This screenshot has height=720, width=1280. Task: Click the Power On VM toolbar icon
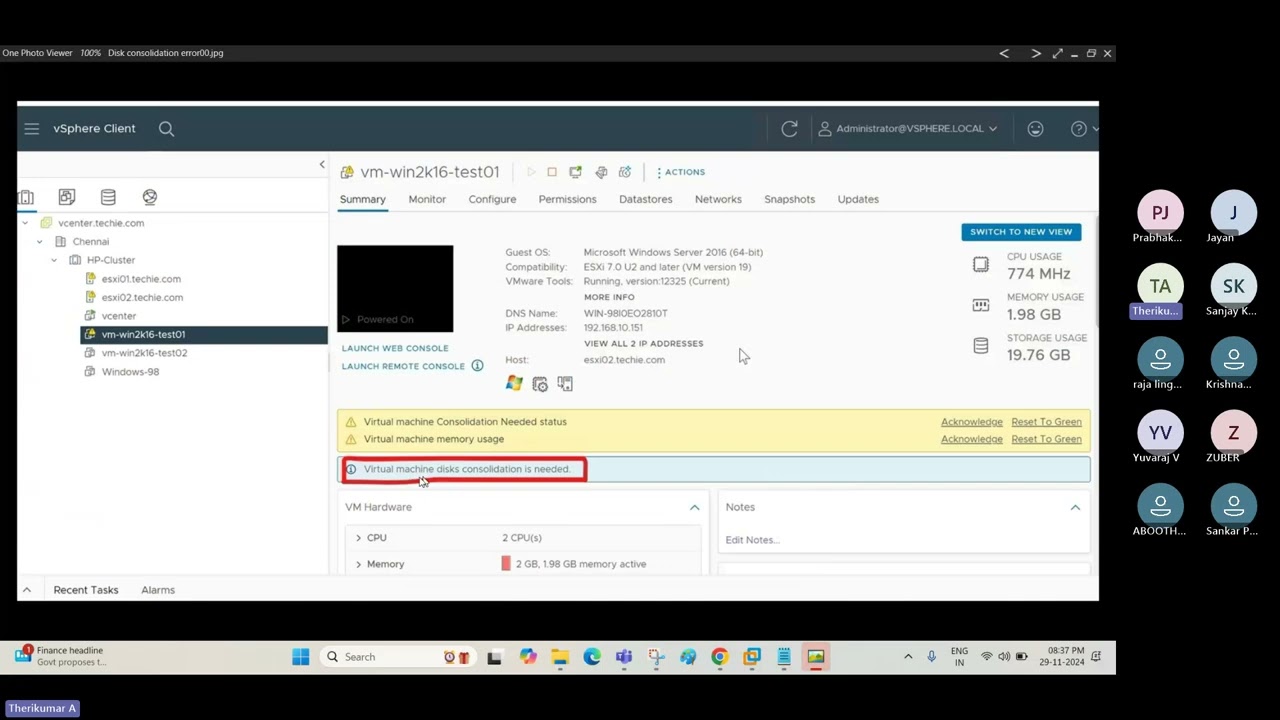pos(531,172)
